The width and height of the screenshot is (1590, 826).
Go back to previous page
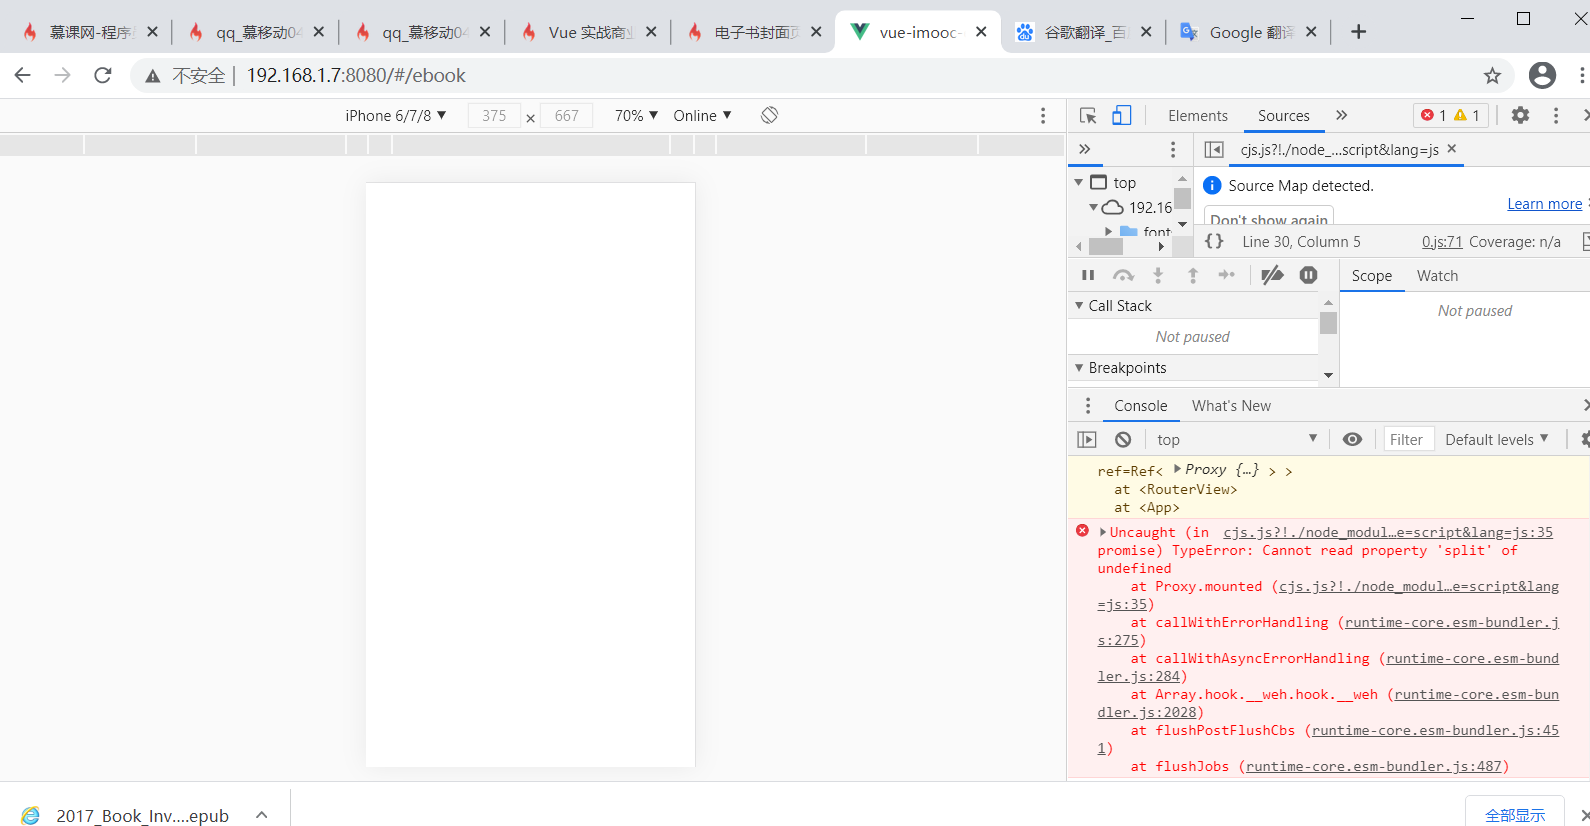tap(22, 75)
